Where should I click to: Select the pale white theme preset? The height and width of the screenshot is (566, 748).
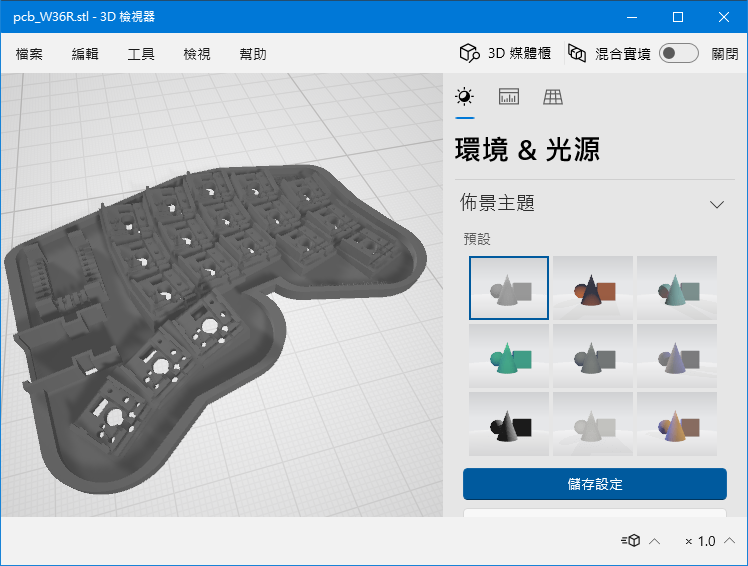(593, 424)
